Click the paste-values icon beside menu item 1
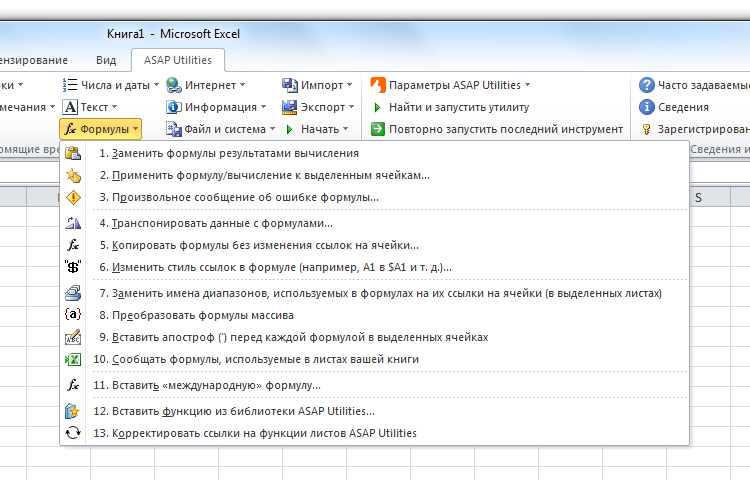The height and width of the screenshot is (480, 750). point(73,153)
